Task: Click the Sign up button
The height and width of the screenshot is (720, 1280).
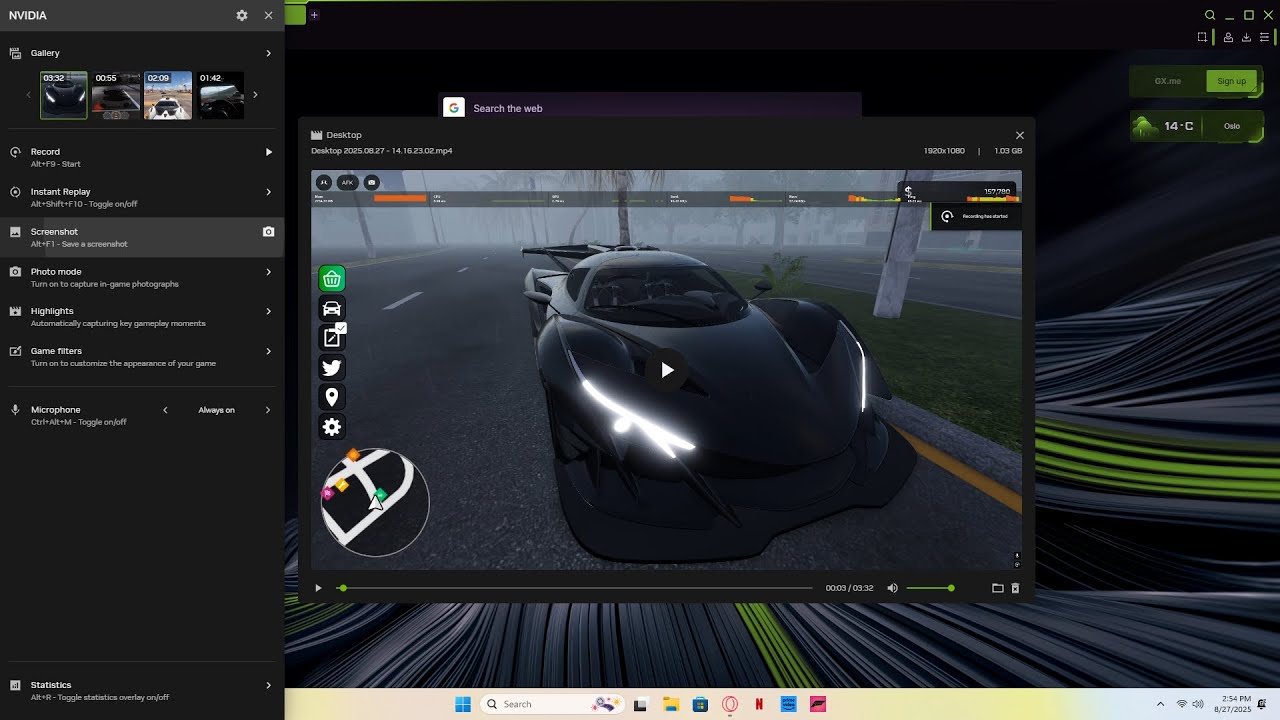Action: pyautogui.click(x=1231, y=81)
